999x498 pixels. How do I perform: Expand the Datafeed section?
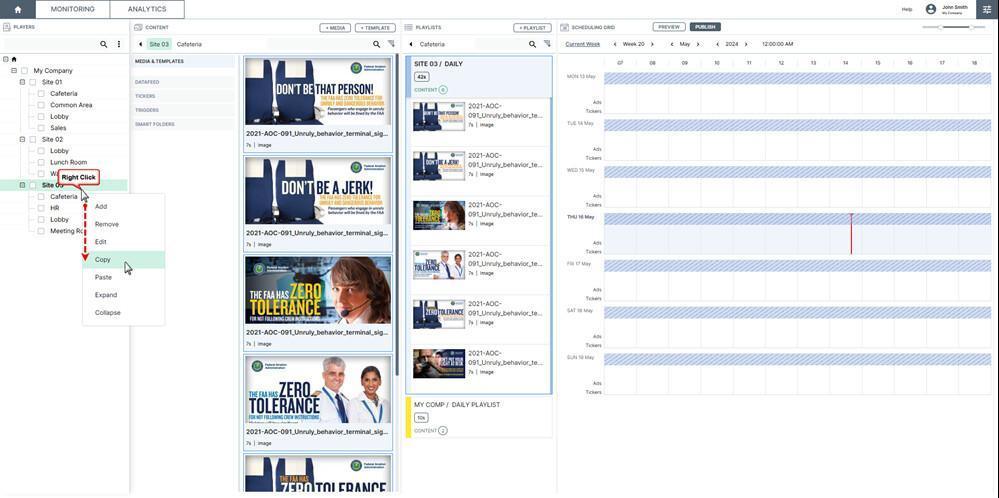[x=184, y=82]
